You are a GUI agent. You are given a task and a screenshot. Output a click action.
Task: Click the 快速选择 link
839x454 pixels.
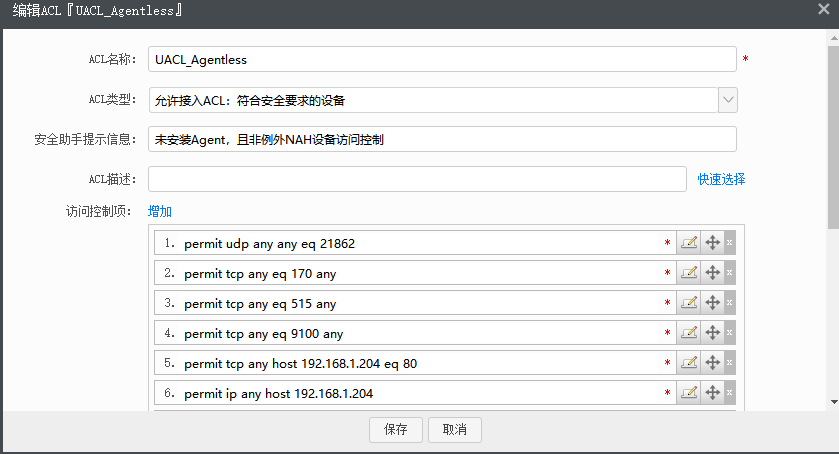[721, 179]
